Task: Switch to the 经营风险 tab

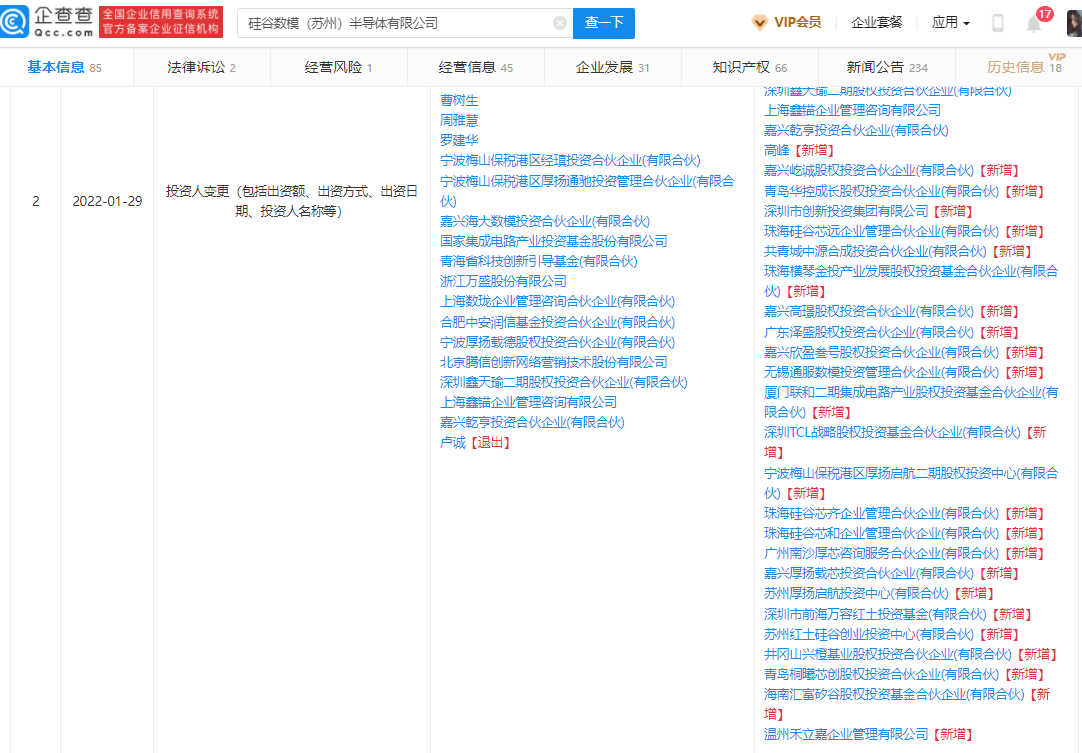Action: [338, 67]
